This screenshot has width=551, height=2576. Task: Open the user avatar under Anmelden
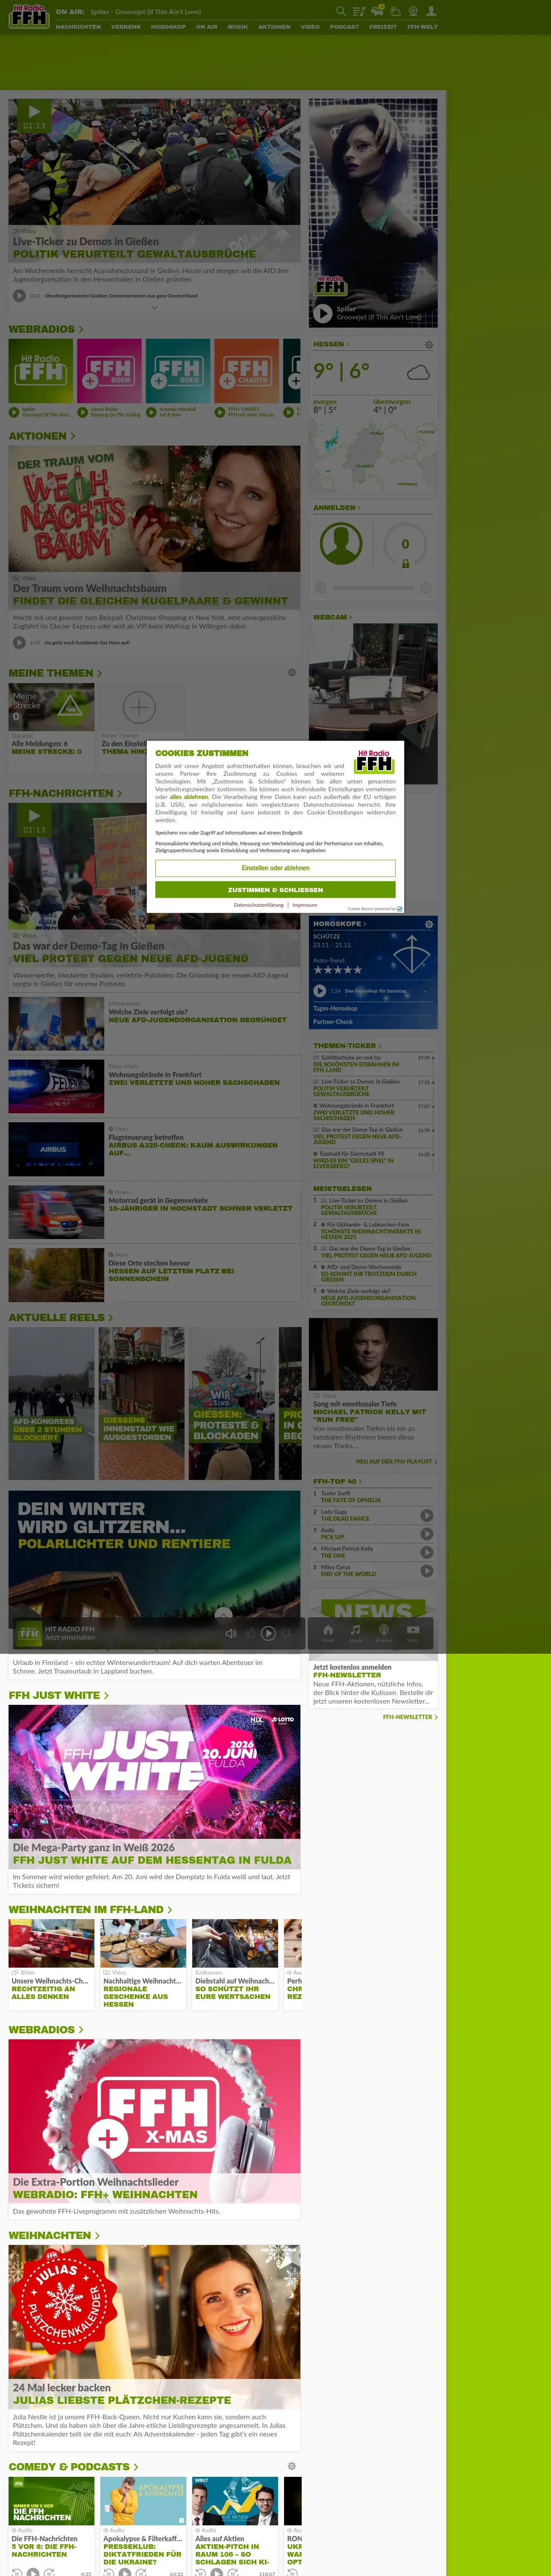click(341, 544)
